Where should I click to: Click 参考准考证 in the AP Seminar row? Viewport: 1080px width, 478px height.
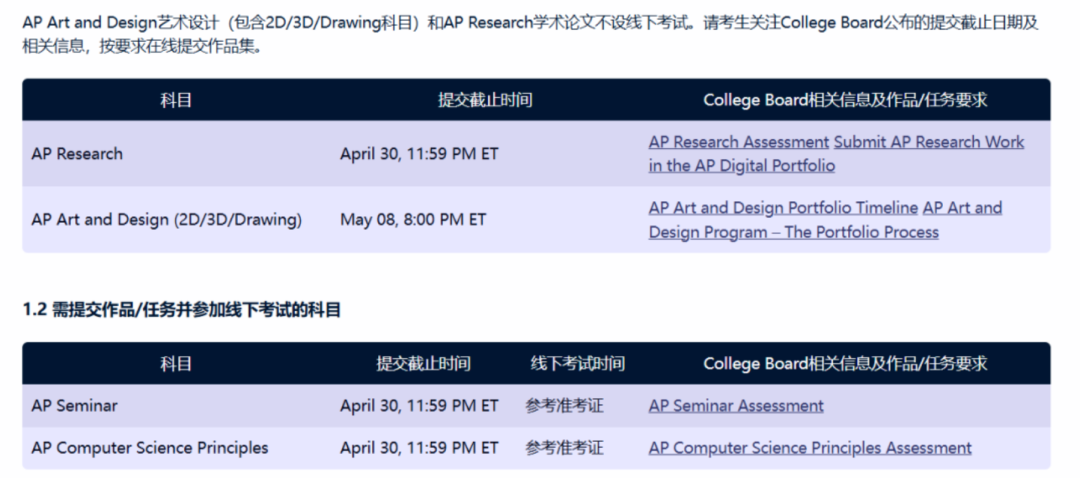tap(564, 406)
